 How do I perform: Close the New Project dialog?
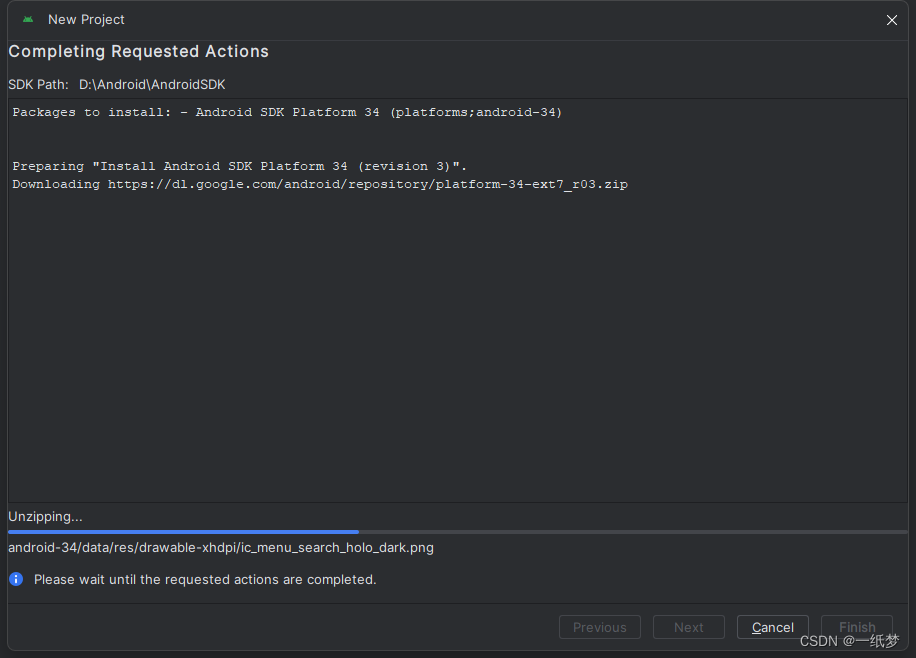point(891,20)
